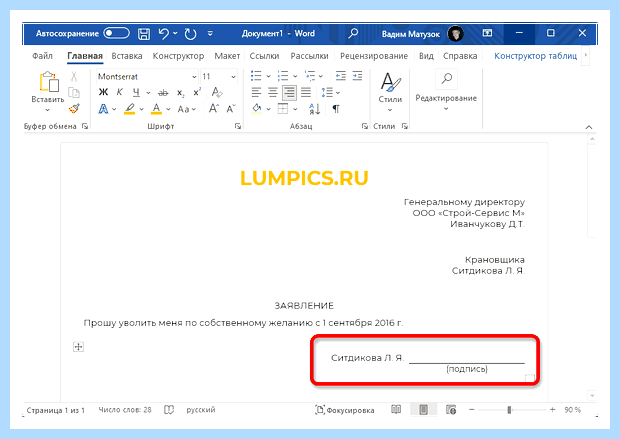Open the font size 11 dropdown
The image size is (620, 439).
point(233,77)
